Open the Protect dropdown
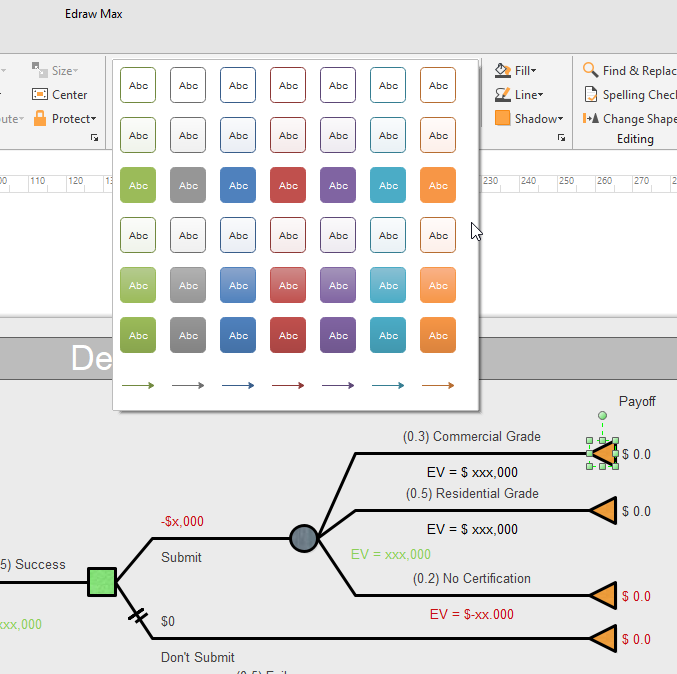677x674 pixels. tap(65, 118)
